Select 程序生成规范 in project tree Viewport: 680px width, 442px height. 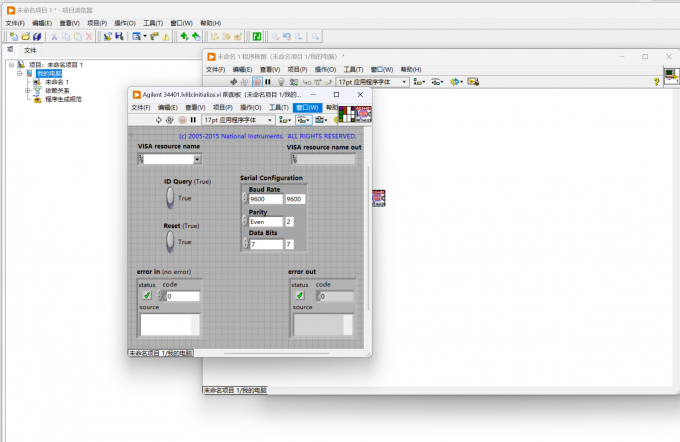coord(63,99)
